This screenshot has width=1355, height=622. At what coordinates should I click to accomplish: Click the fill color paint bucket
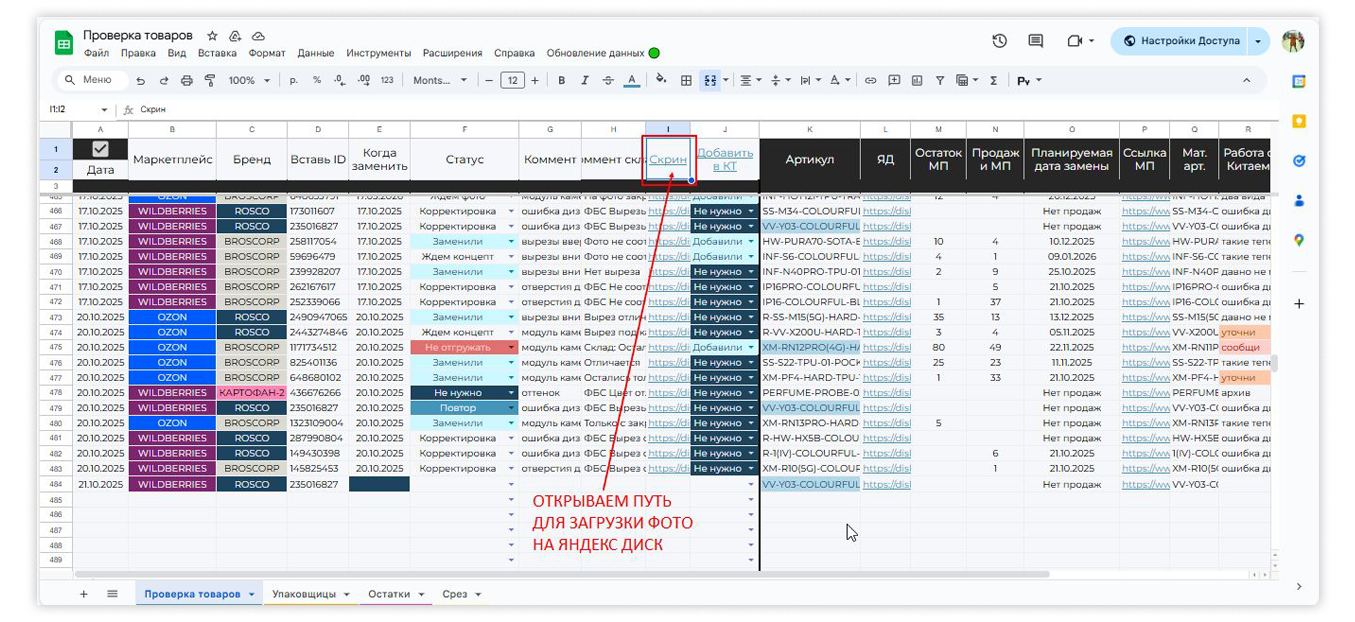click(x=661, y=80)
